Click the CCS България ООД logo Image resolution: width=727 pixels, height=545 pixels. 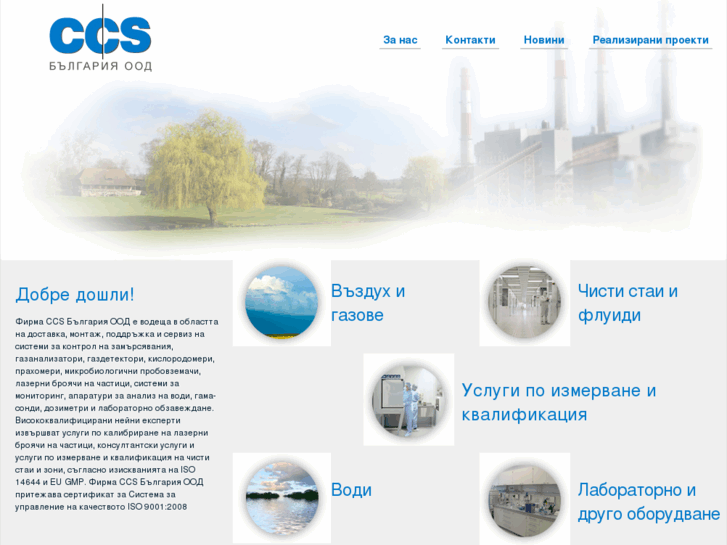[101, 38]
